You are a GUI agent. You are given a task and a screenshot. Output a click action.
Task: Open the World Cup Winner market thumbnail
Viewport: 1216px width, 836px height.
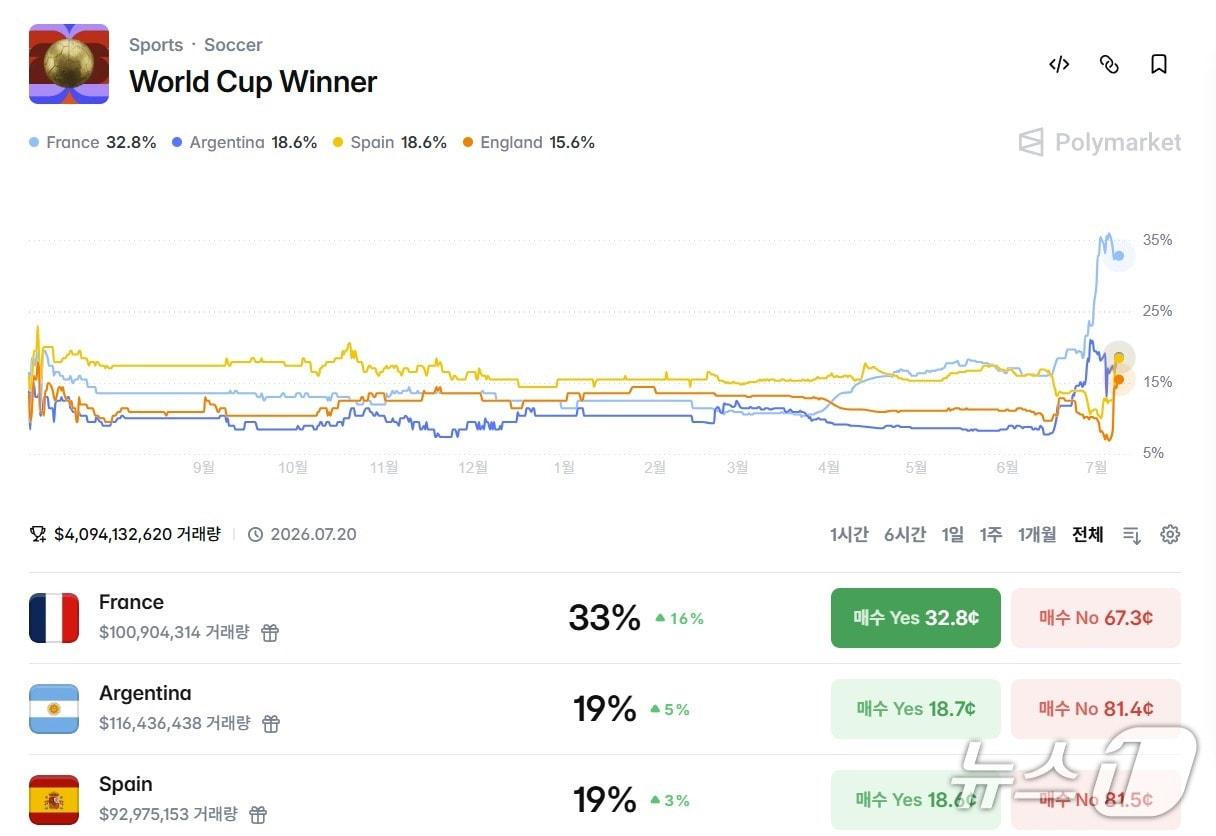click(69, 64)
